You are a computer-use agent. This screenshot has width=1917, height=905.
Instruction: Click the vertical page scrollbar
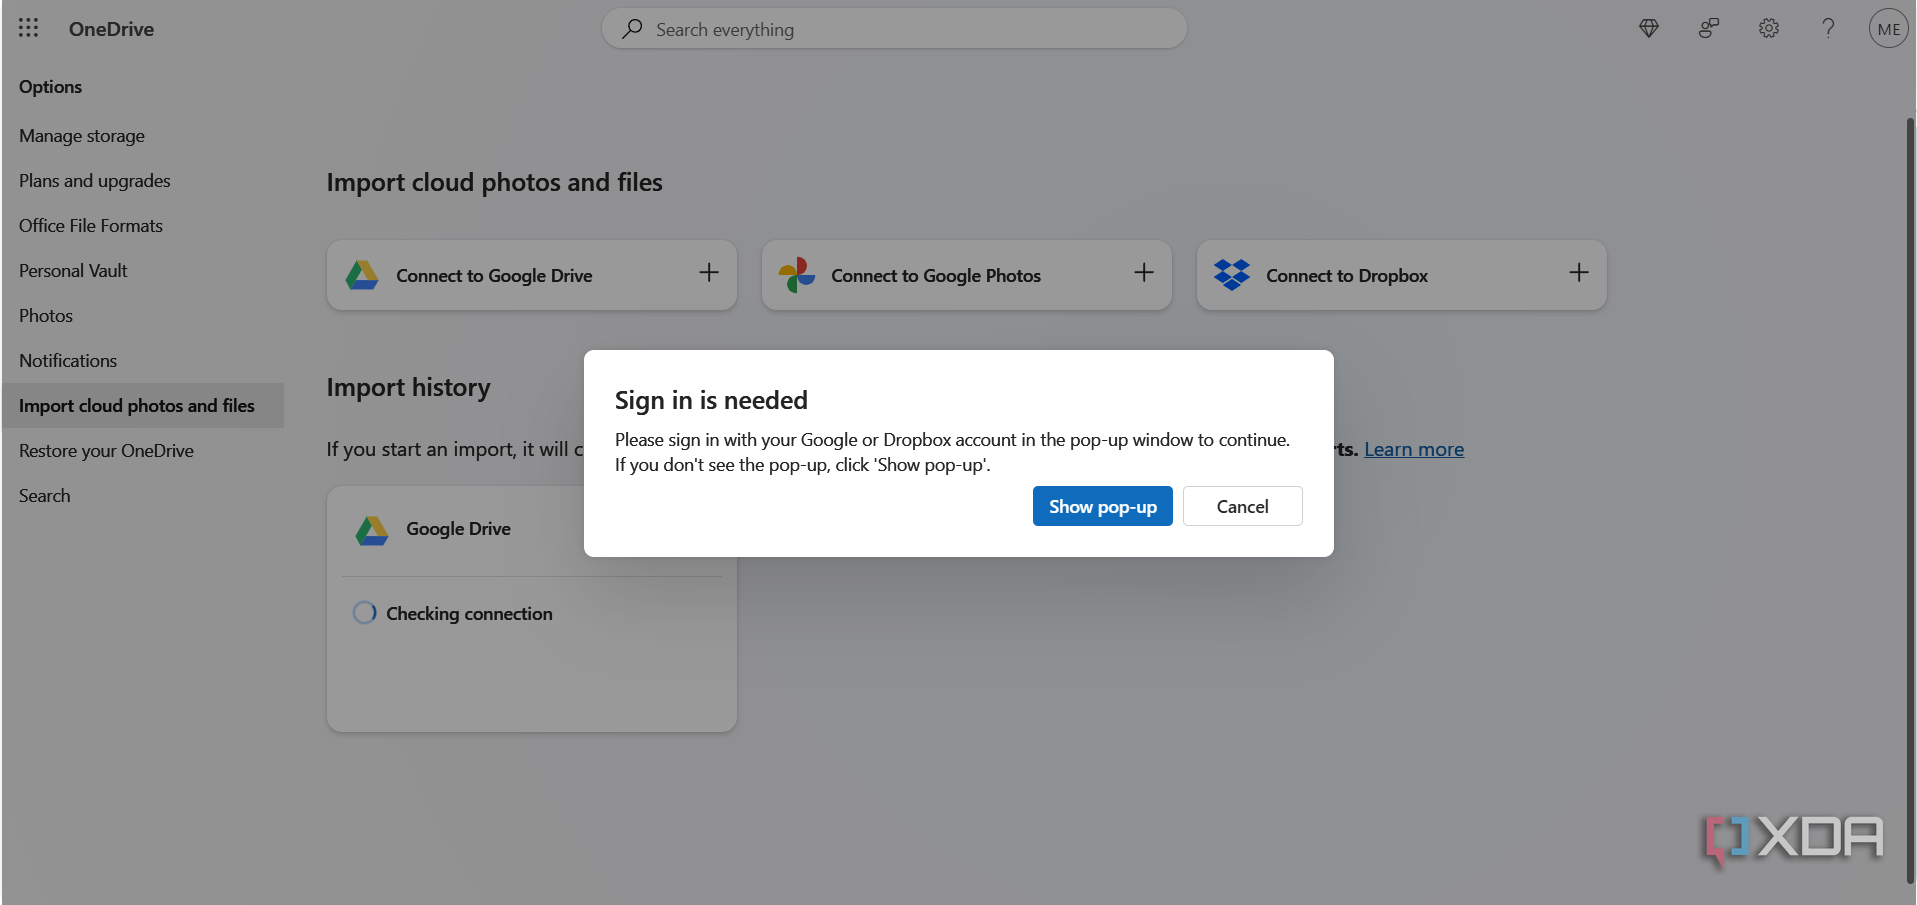(x=1910, y=500)
